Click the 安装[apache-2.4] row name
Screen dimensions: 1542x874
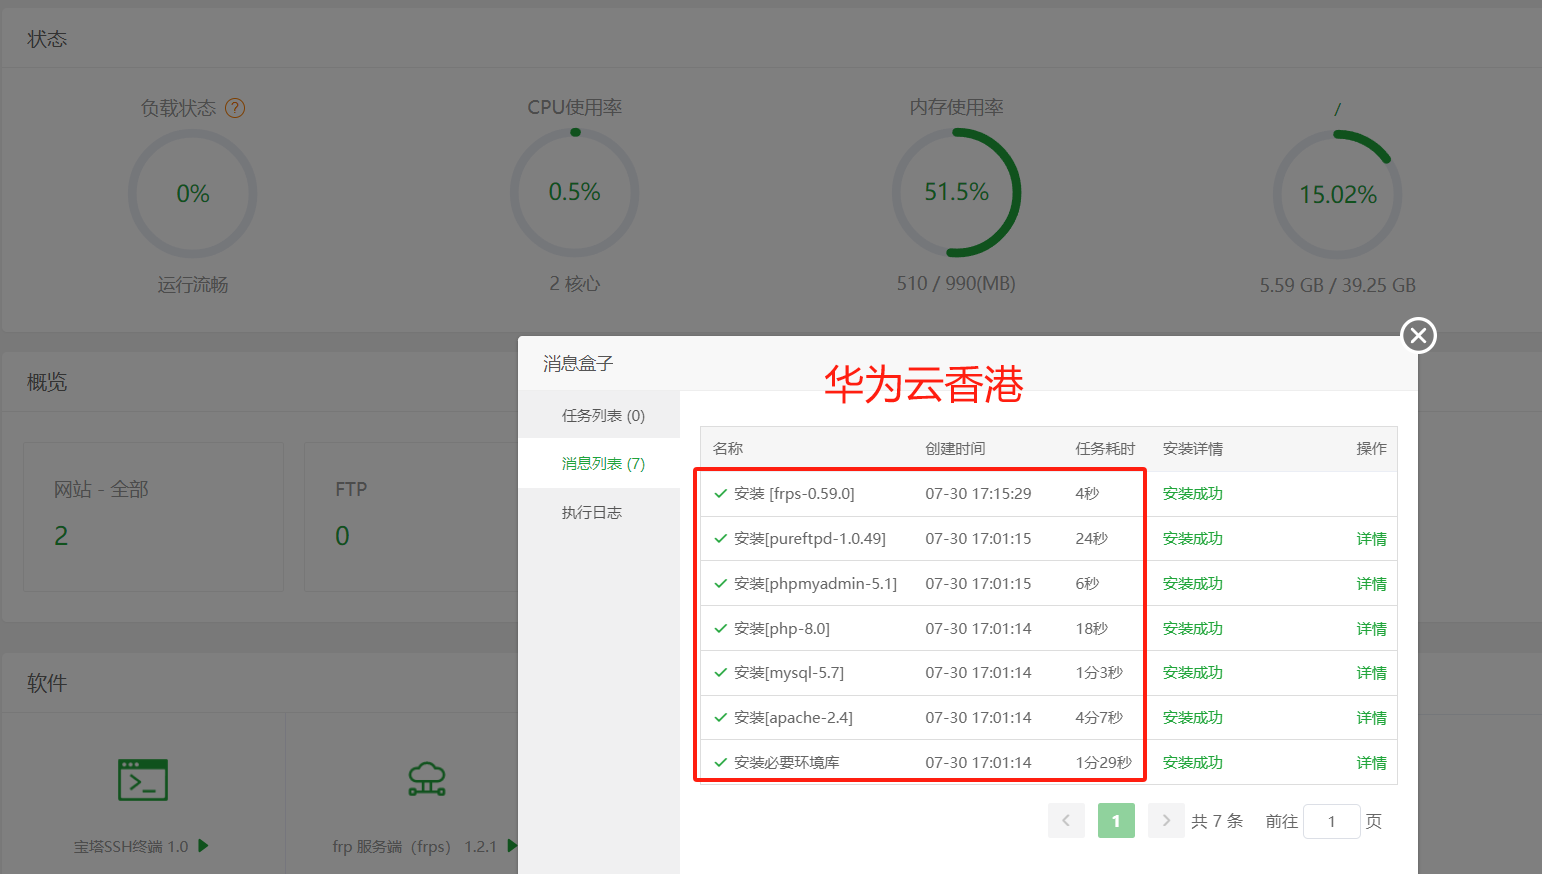coord(793,718)
